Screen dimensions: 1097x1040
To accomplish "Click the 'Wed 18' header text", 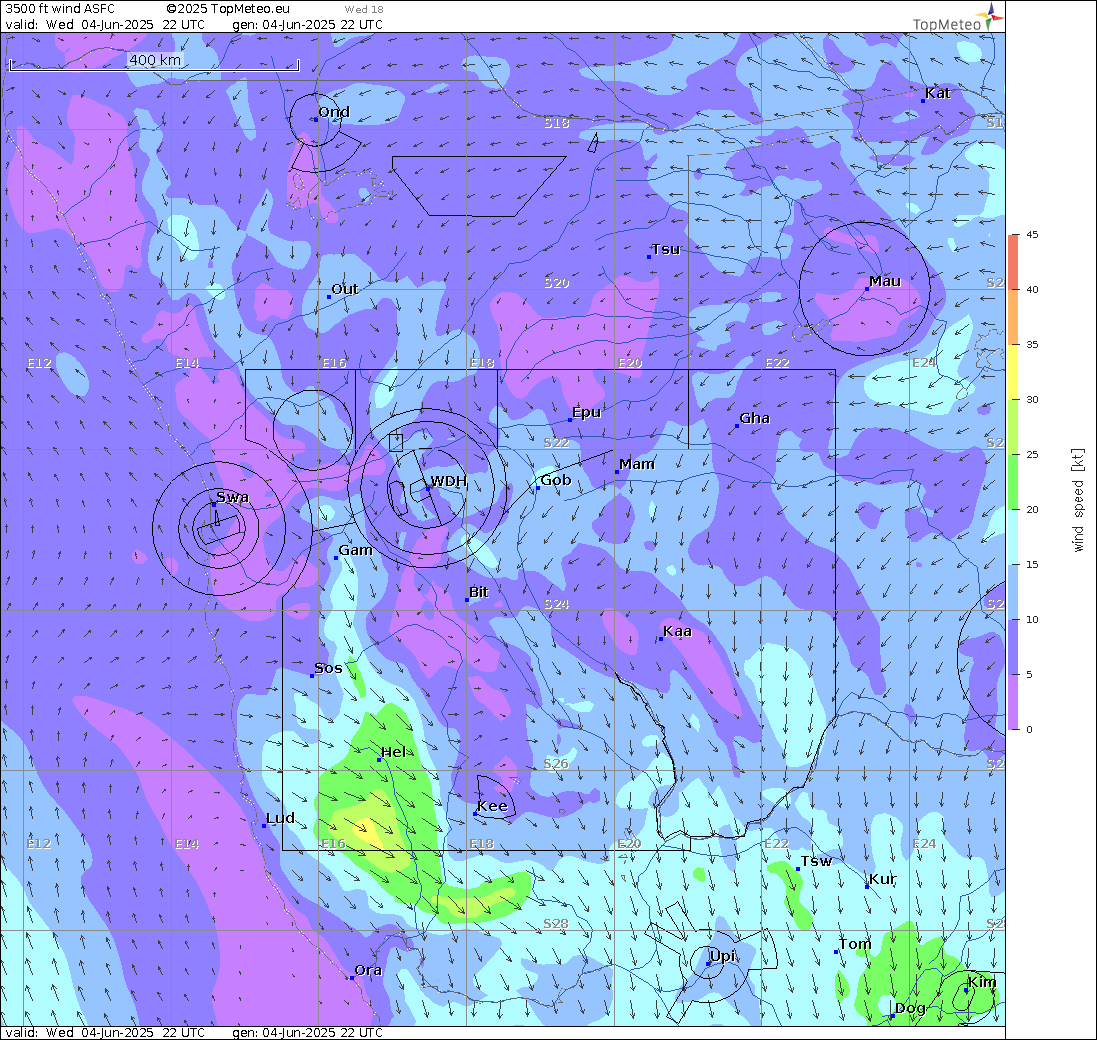I will tap(364, 10).
